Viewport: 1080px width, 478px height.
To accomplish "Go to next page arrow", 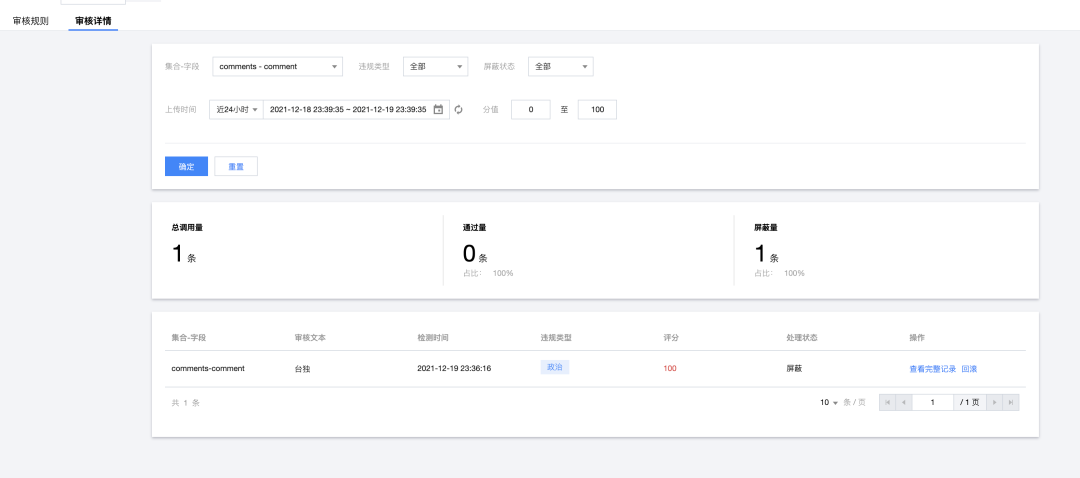I will (x=995, y=402).
